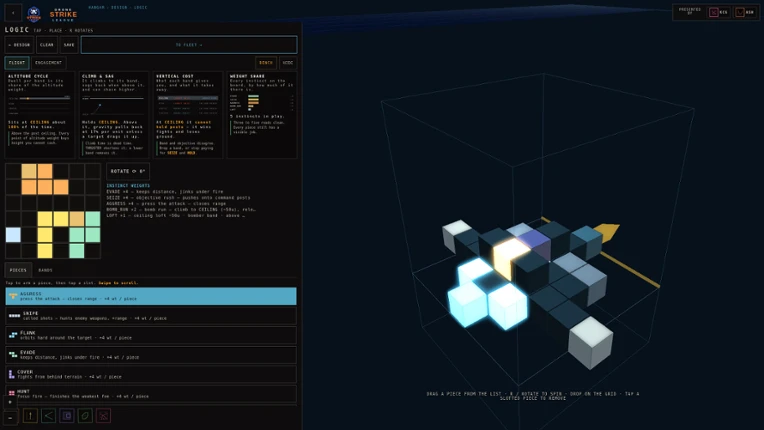Image resolution: width=764 pixels, height=430 pixels.
Task: Open the WEIGHT SHARE card
Action: point(262,115)
